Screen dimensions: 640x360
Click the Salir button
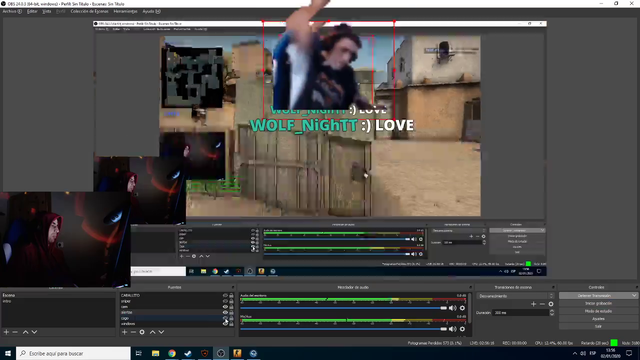pos(598,327)
